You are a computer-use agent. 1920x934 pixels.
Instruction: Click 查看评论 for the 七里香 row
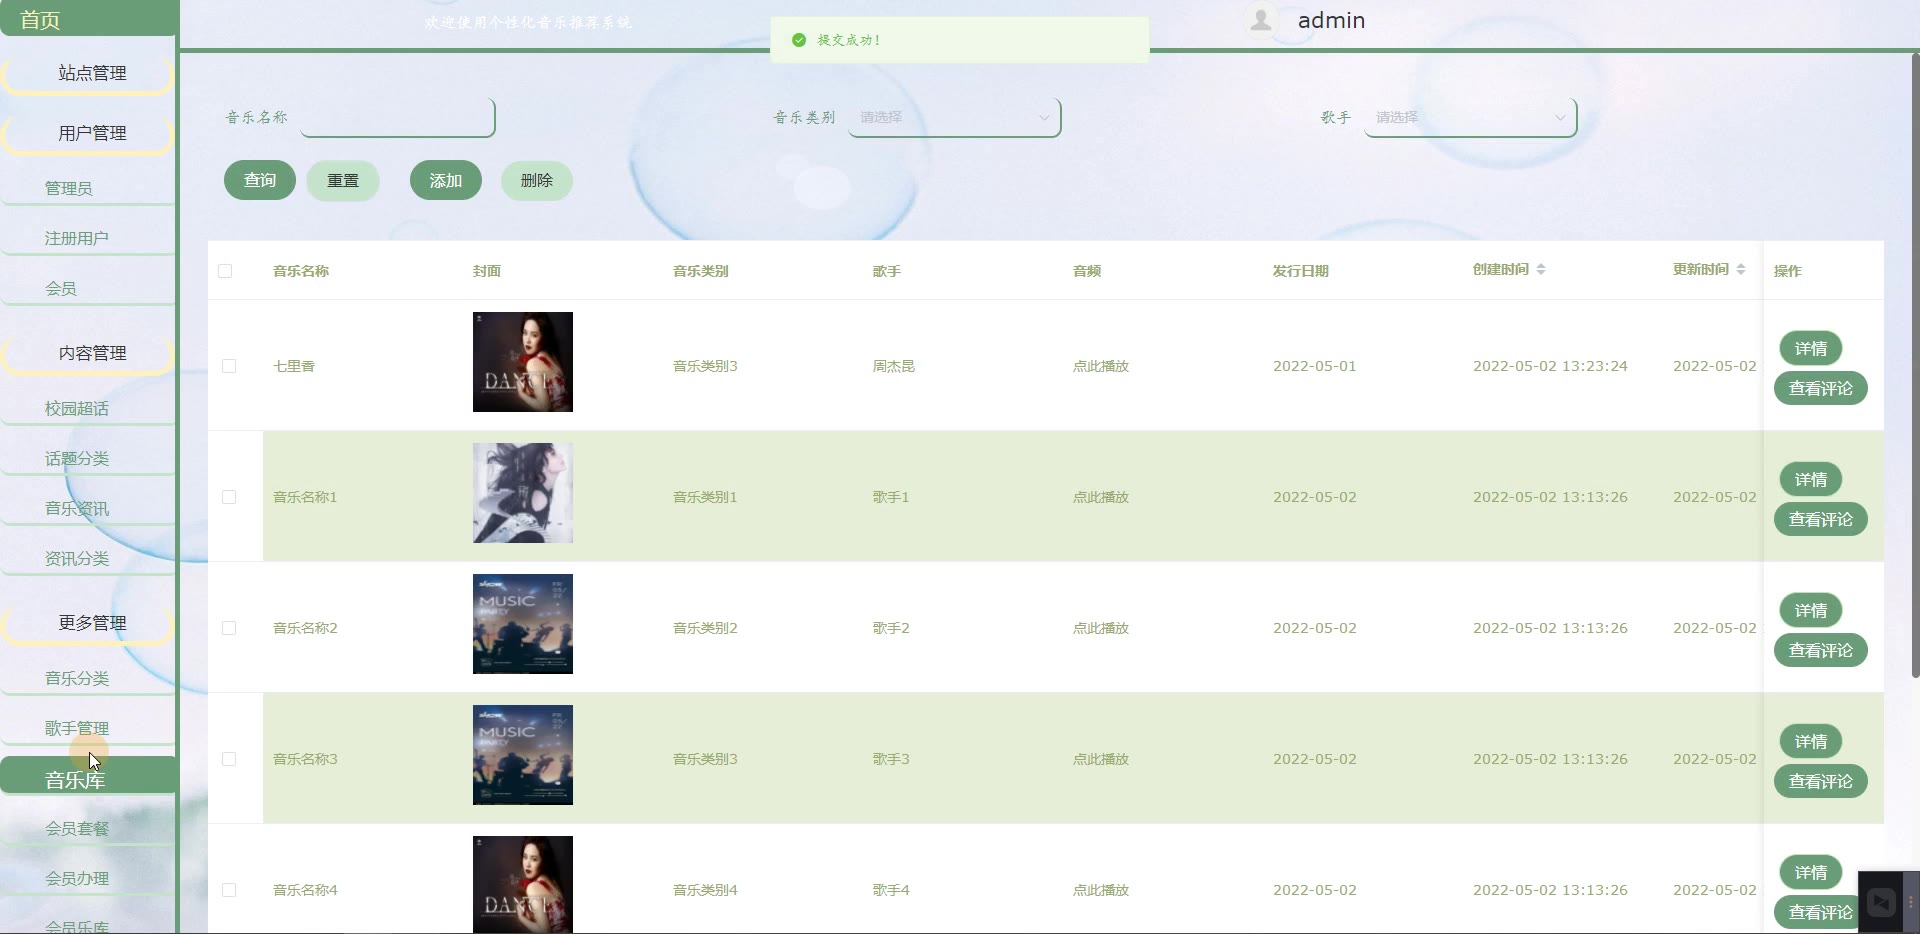(x=1821, y=388)
